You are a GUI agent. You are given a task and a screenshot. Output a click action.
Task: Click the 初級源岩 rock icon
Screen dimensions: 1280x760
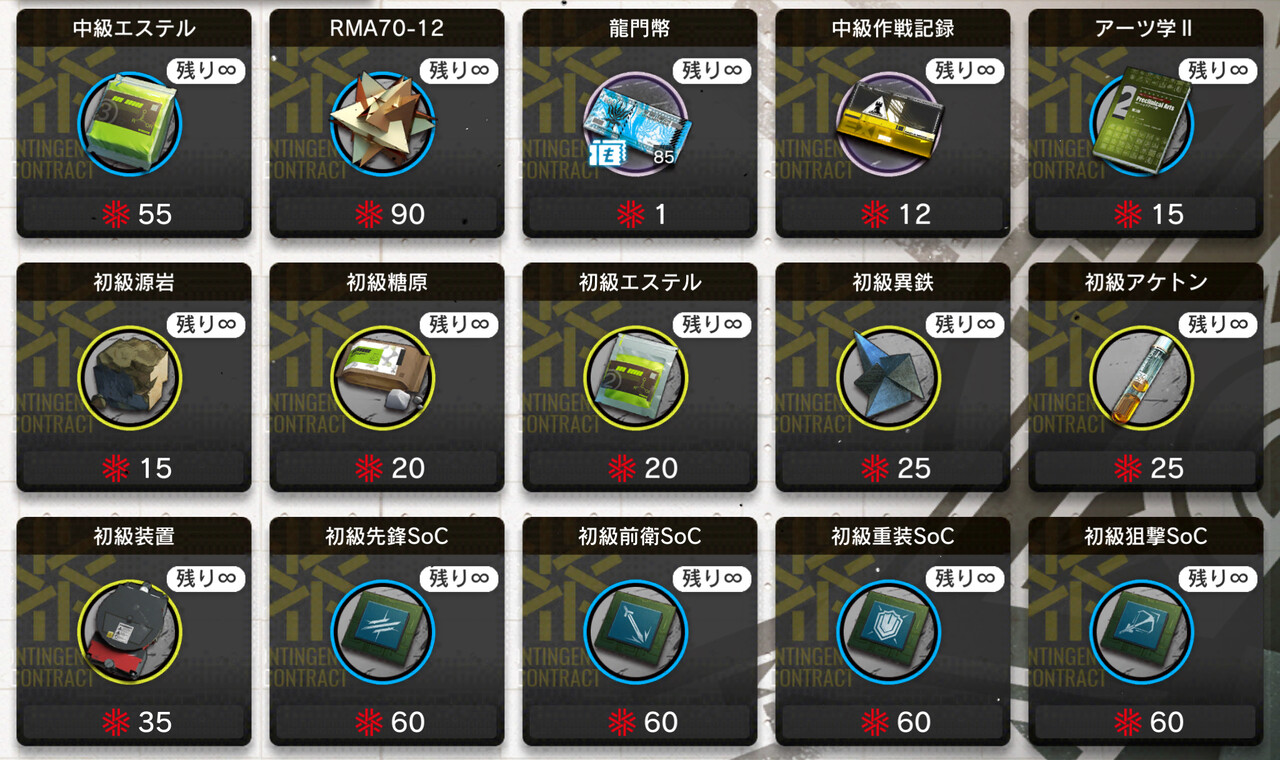(130, 379)
